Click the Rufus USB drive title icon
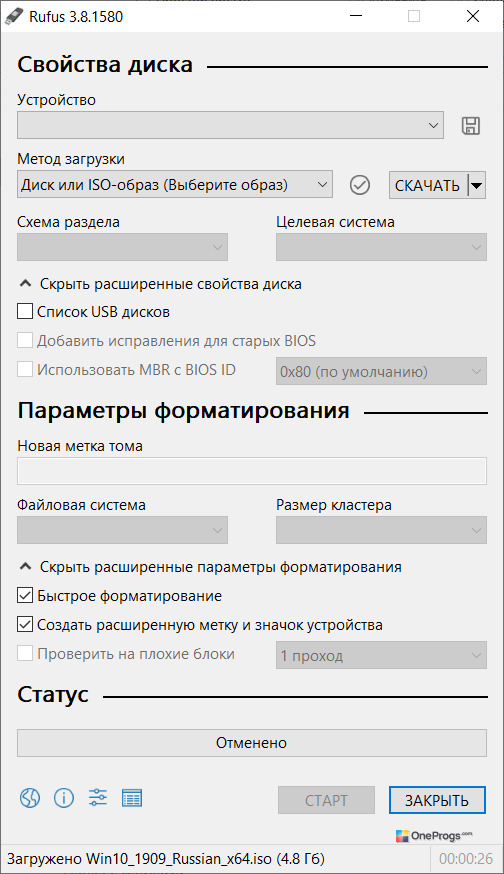The image size is (504, 874). coord(14,16)
